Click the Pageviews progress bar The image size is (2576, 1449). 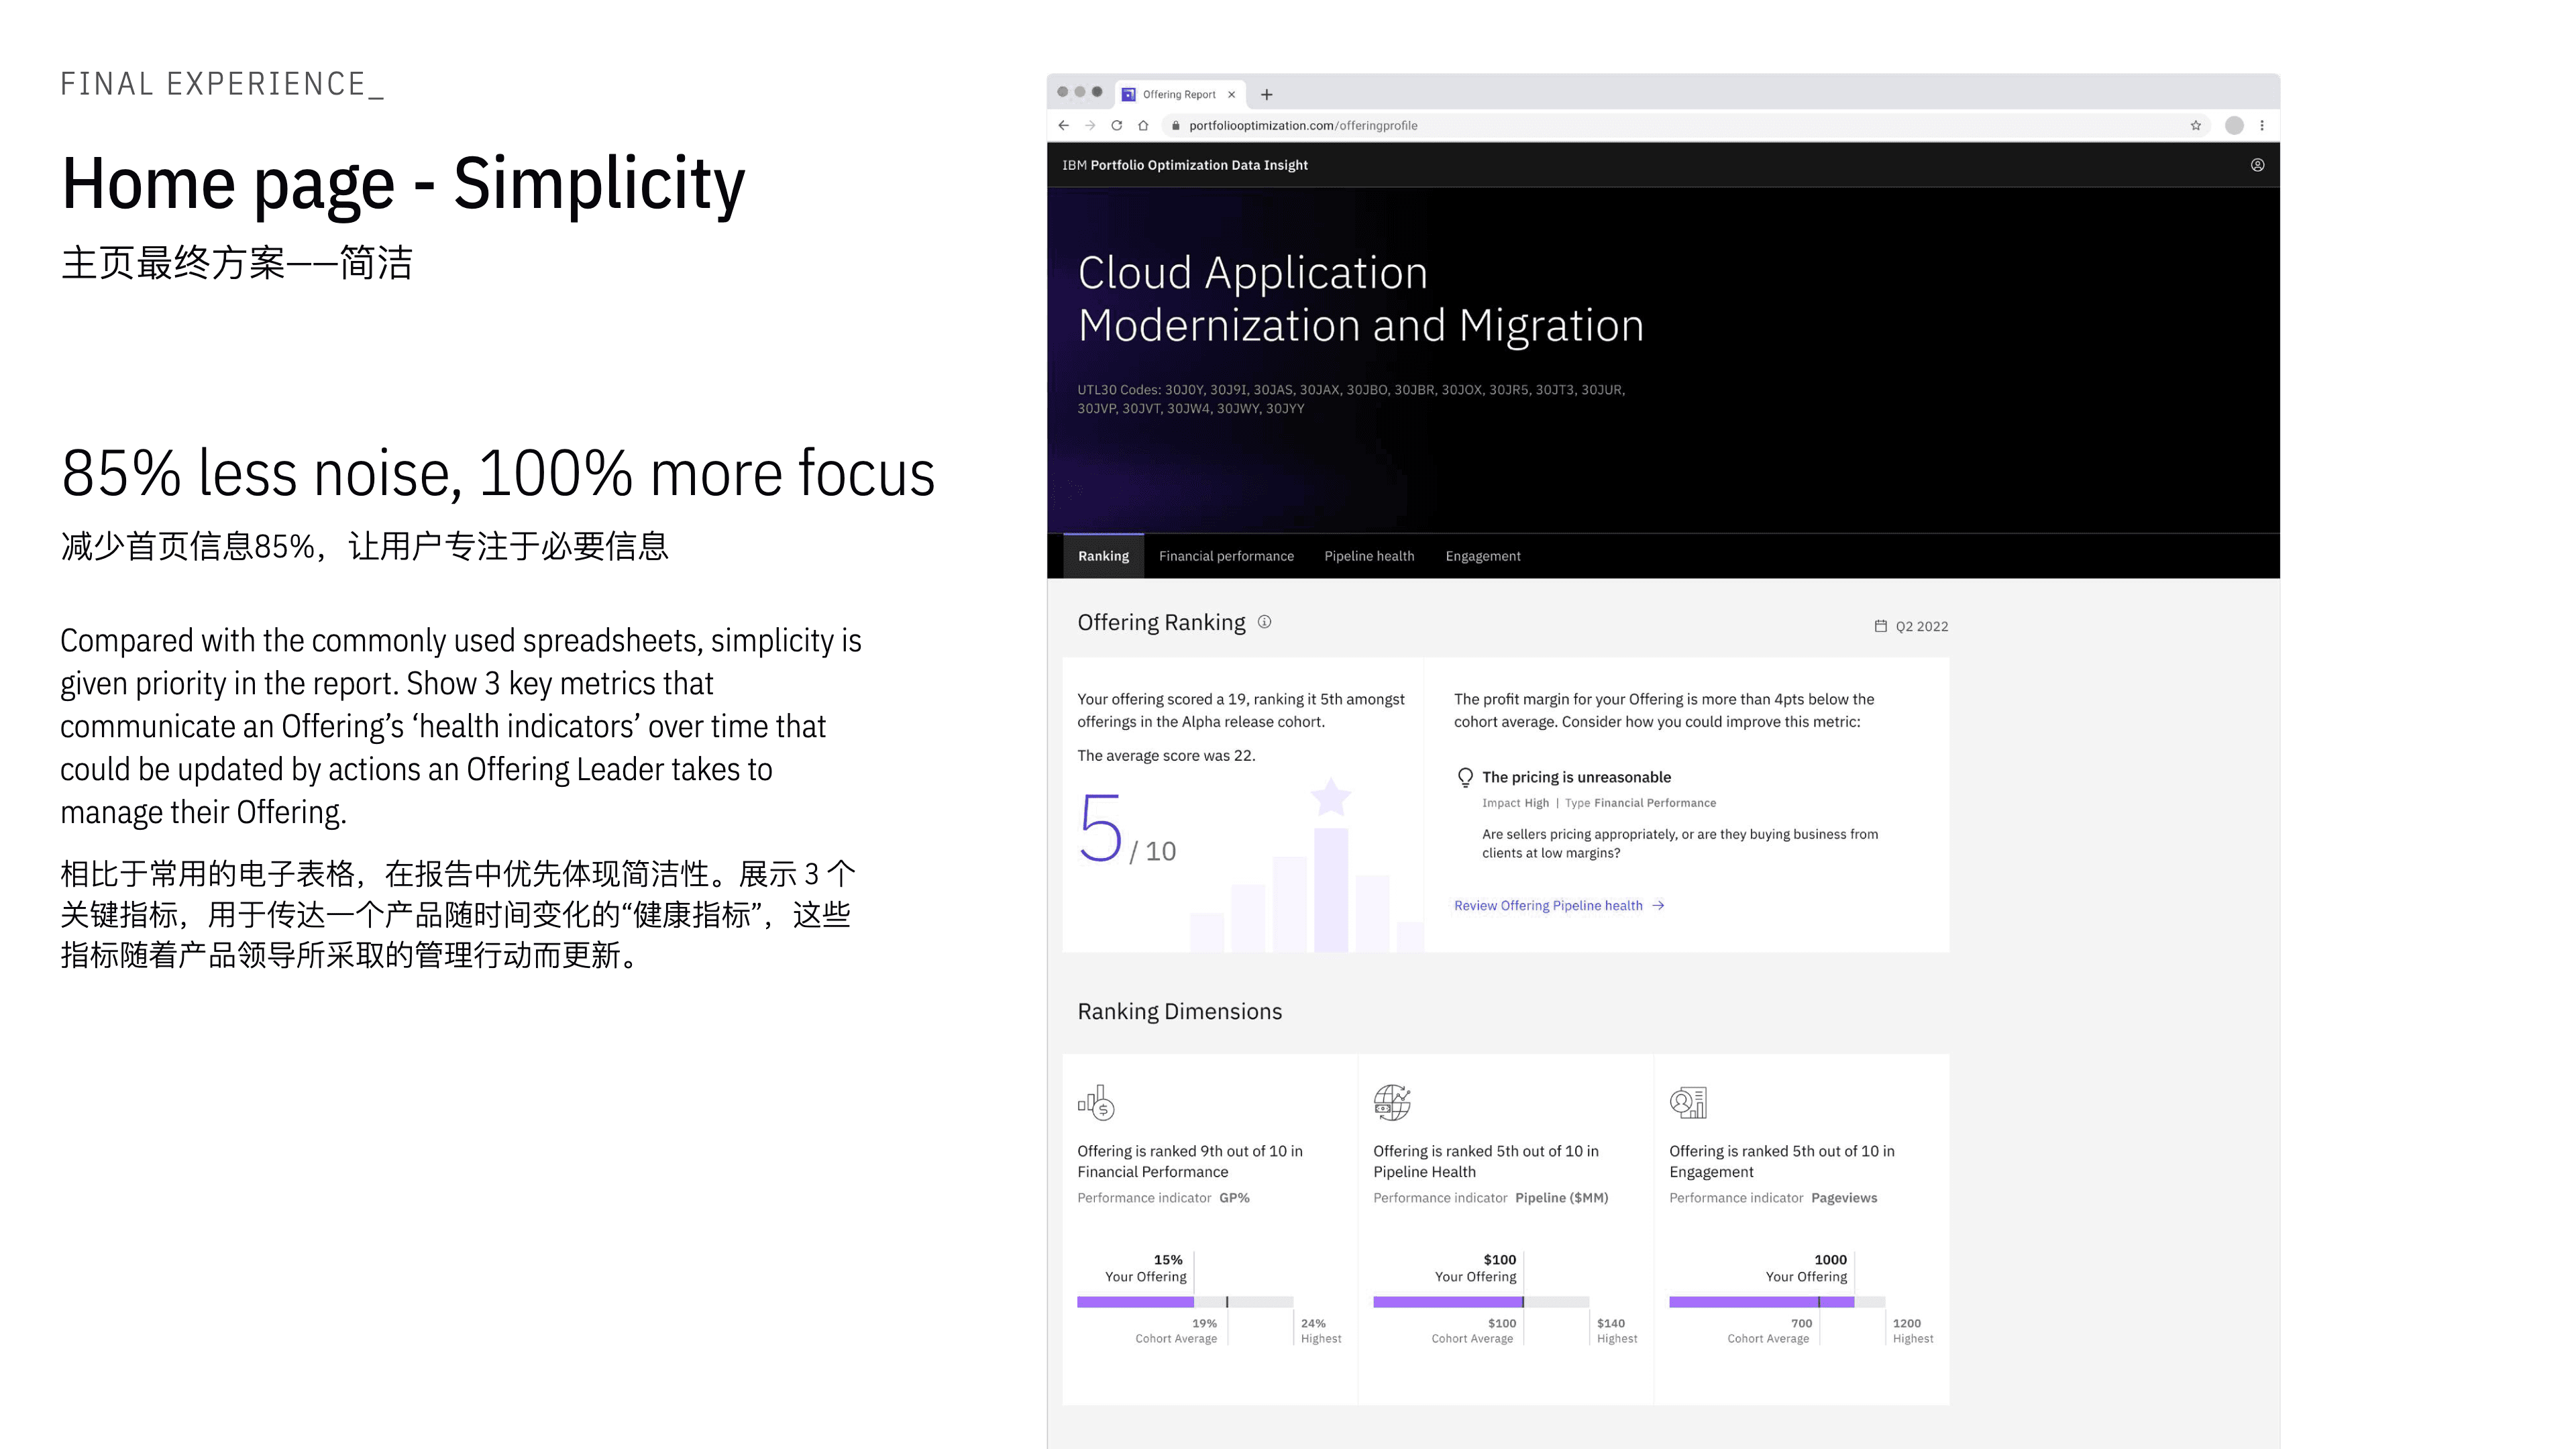coord(1777,1302)
